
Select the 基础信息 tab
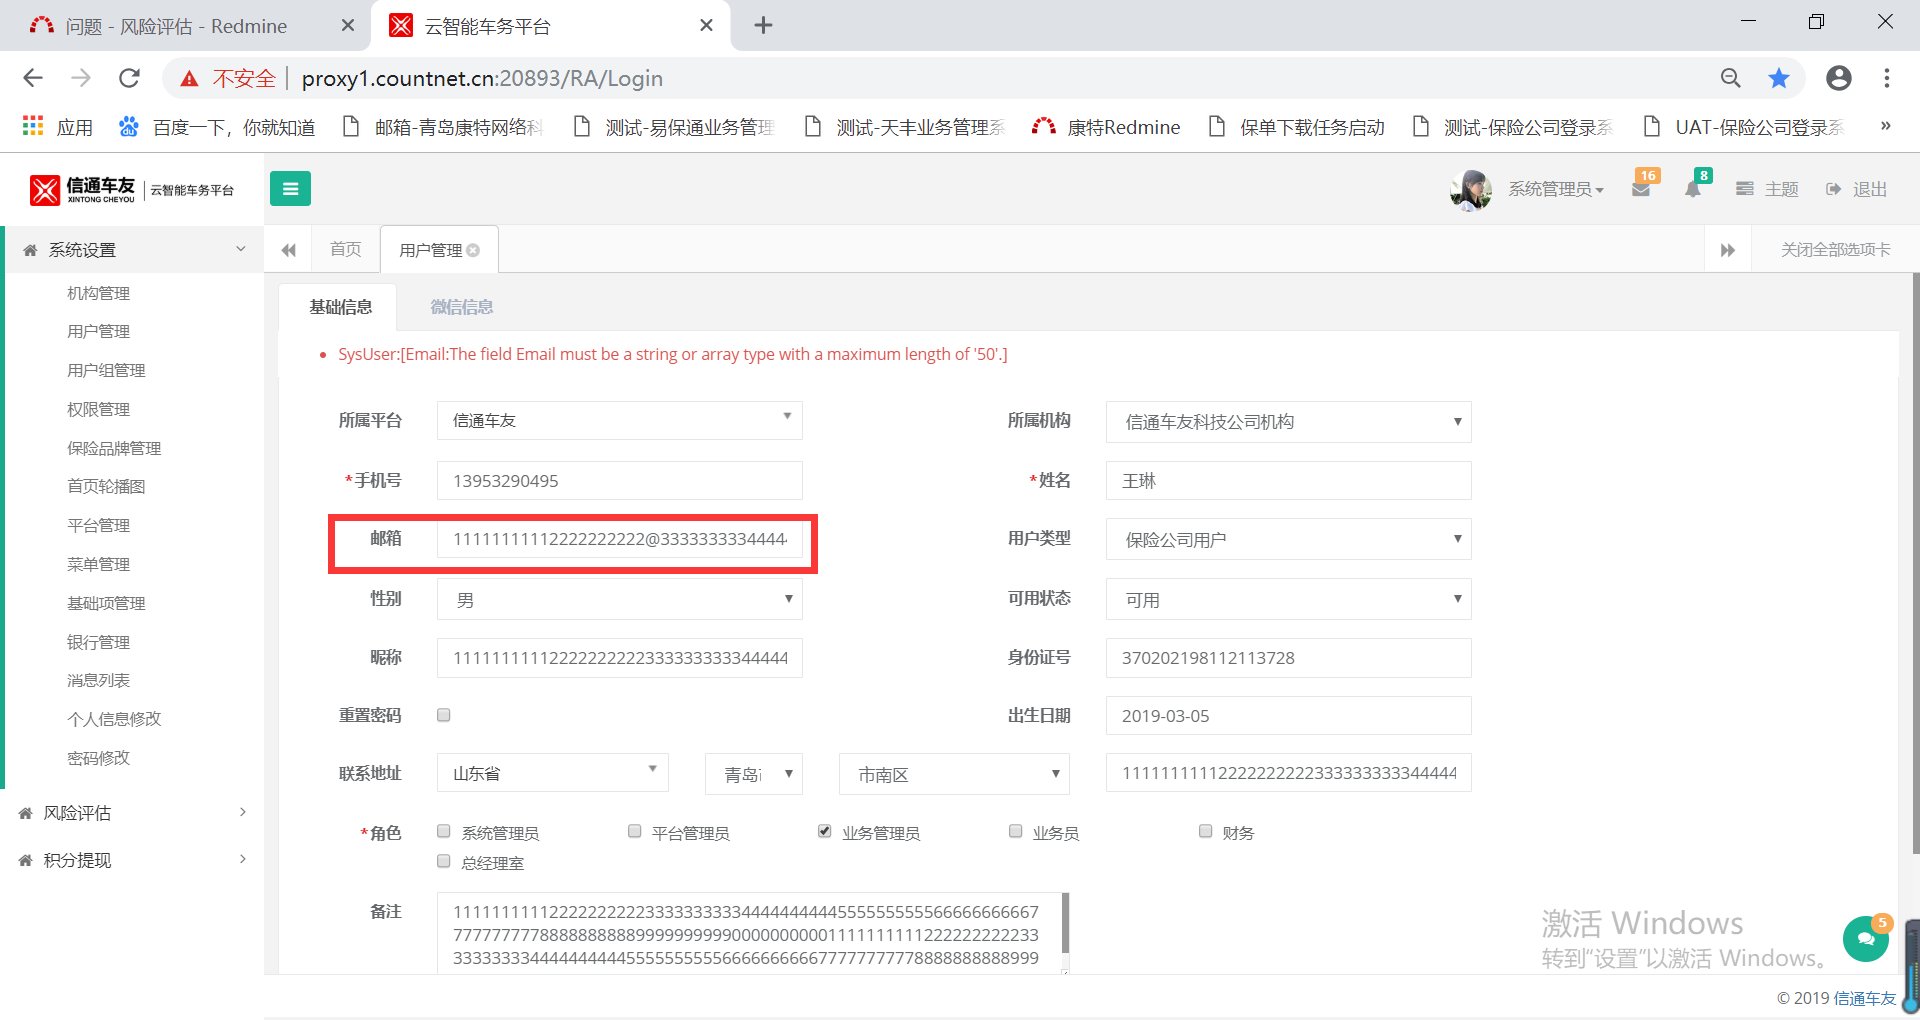pyautogui.click(x=340, y=307)
